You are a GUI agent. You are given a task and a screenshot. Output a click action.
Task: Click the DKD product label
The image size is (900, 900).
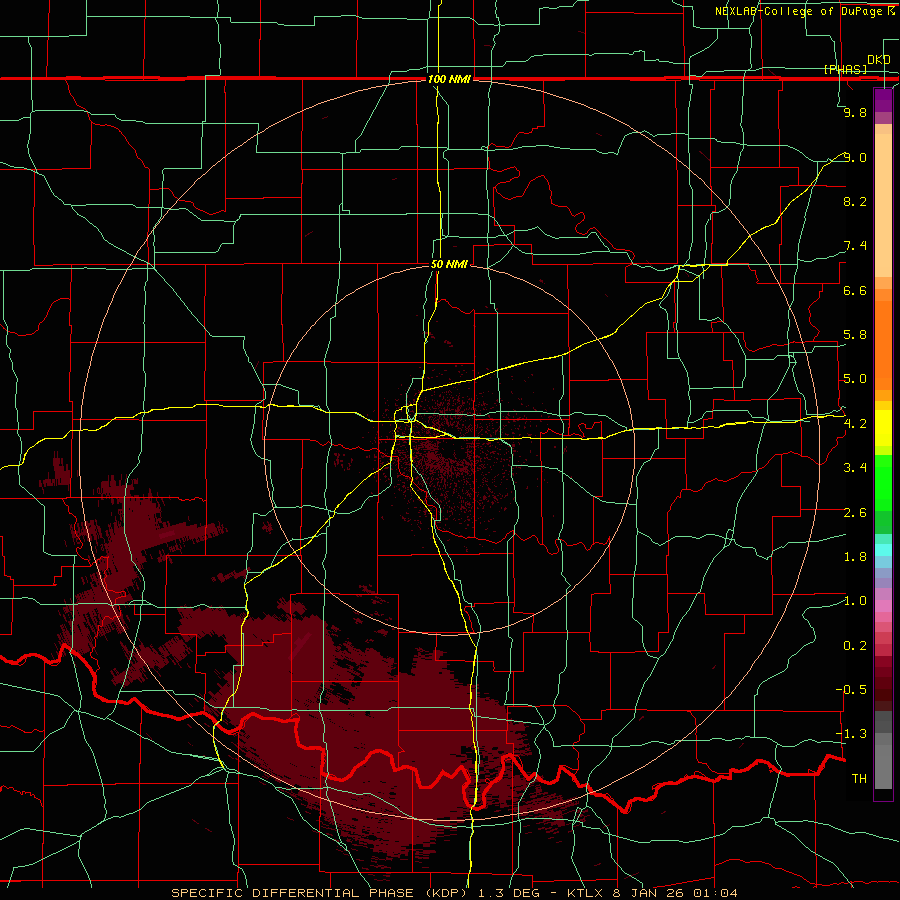(x=878, y=60)
